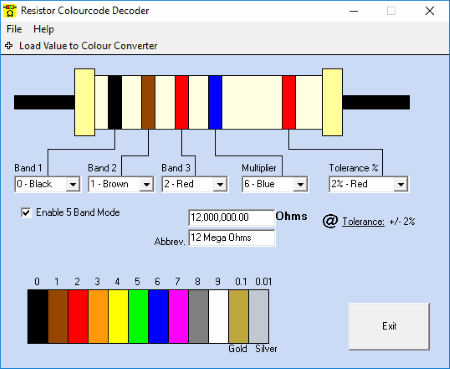
Task: Click the resistor app icon in title bar
Action: tap(10, 11)
